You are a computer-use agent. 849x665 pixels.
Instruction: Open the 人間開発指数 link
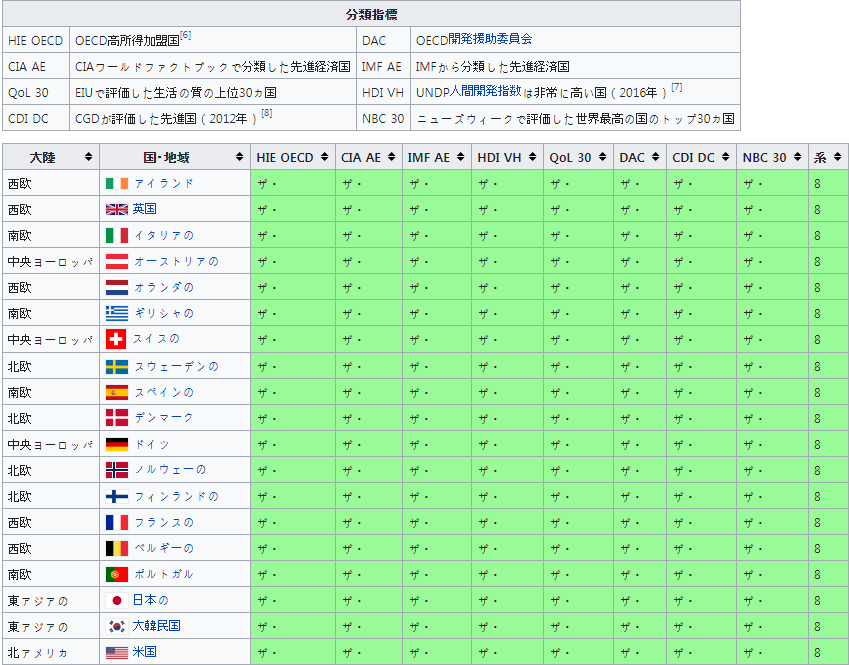(485, 91)
